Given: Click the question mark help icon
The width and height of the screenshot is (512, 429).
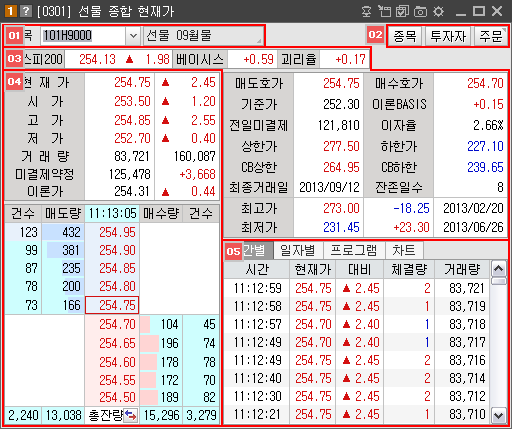Looking at the screenshot, I should pyautogui.click(x=26, y=11).
